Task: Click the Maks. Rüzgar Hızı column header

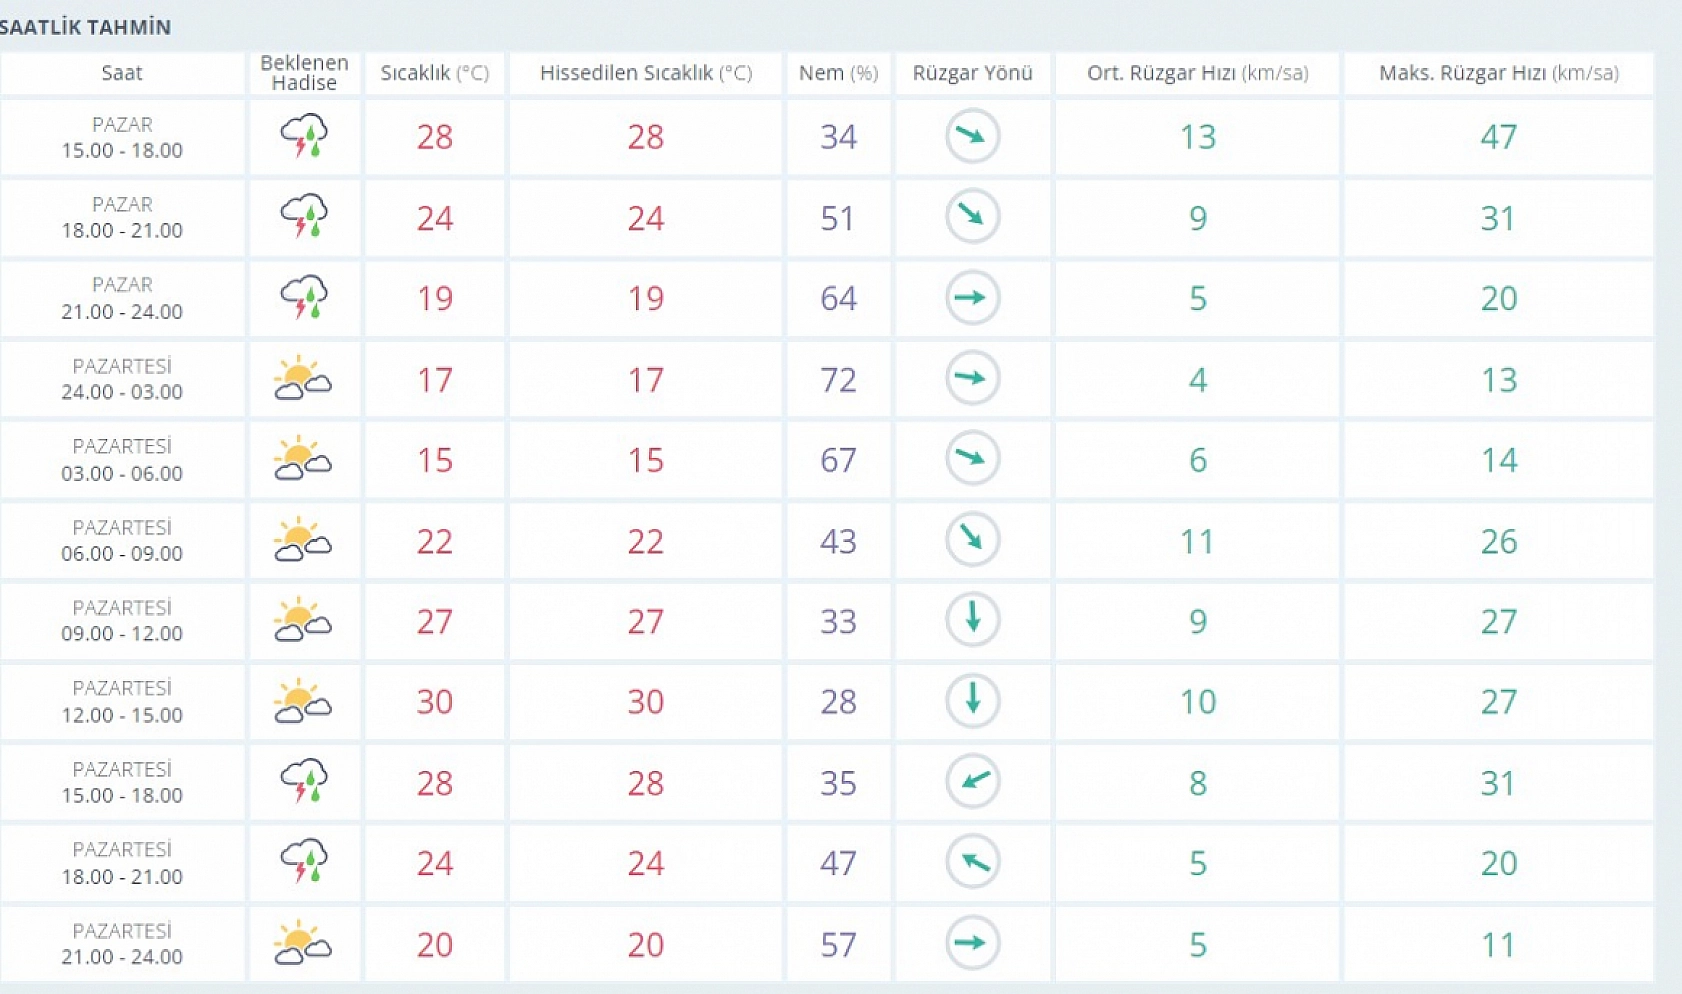Action: [1498, 73]
